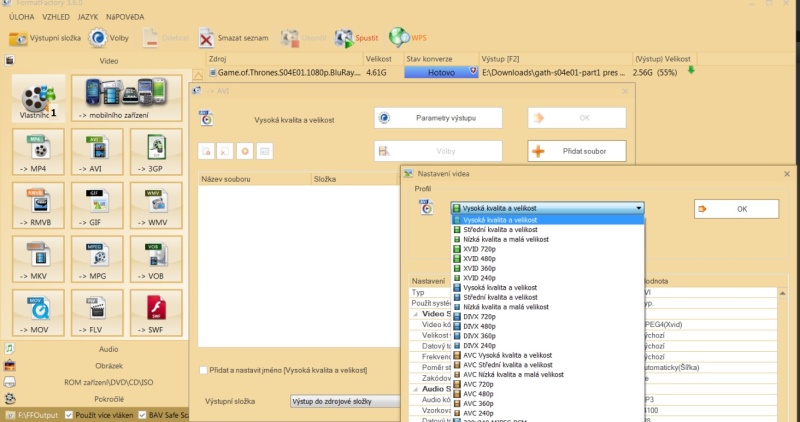The image size is (800, 422).
Task: Click Parametry výstupu in AVI dialog
Action: pos(438,118)
